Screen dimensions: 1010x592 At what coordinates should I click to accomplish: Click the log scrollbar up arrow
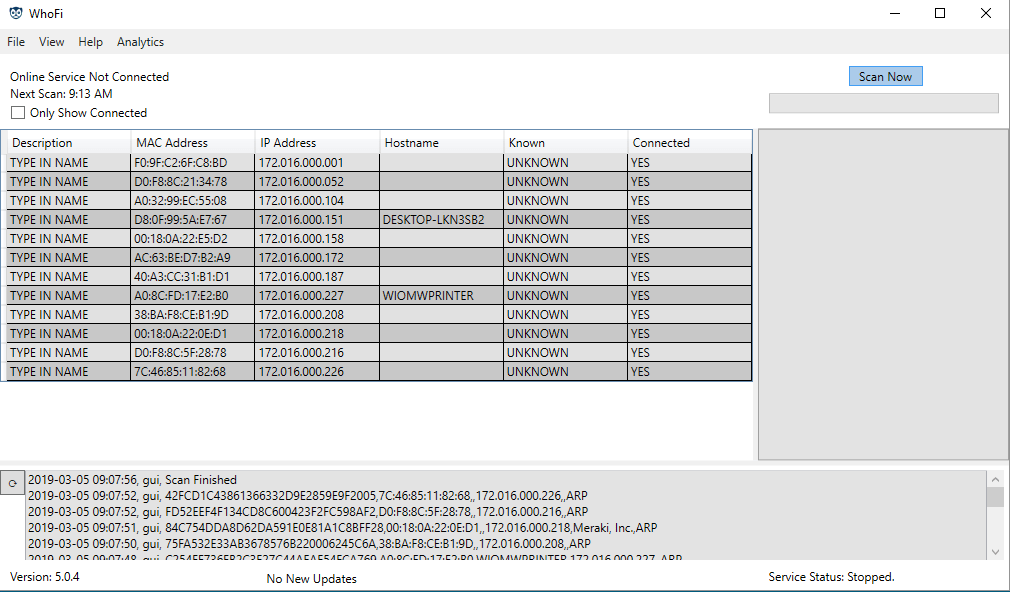994,479
